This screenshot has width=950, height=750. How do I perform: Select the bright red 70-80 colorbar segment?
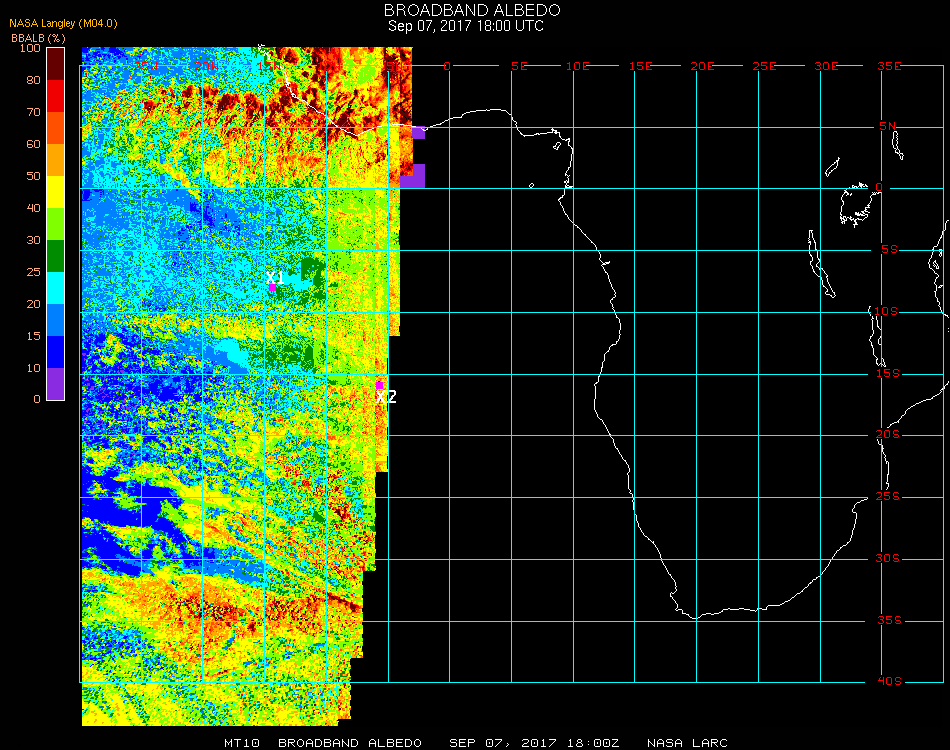click(x=56, y=96)
